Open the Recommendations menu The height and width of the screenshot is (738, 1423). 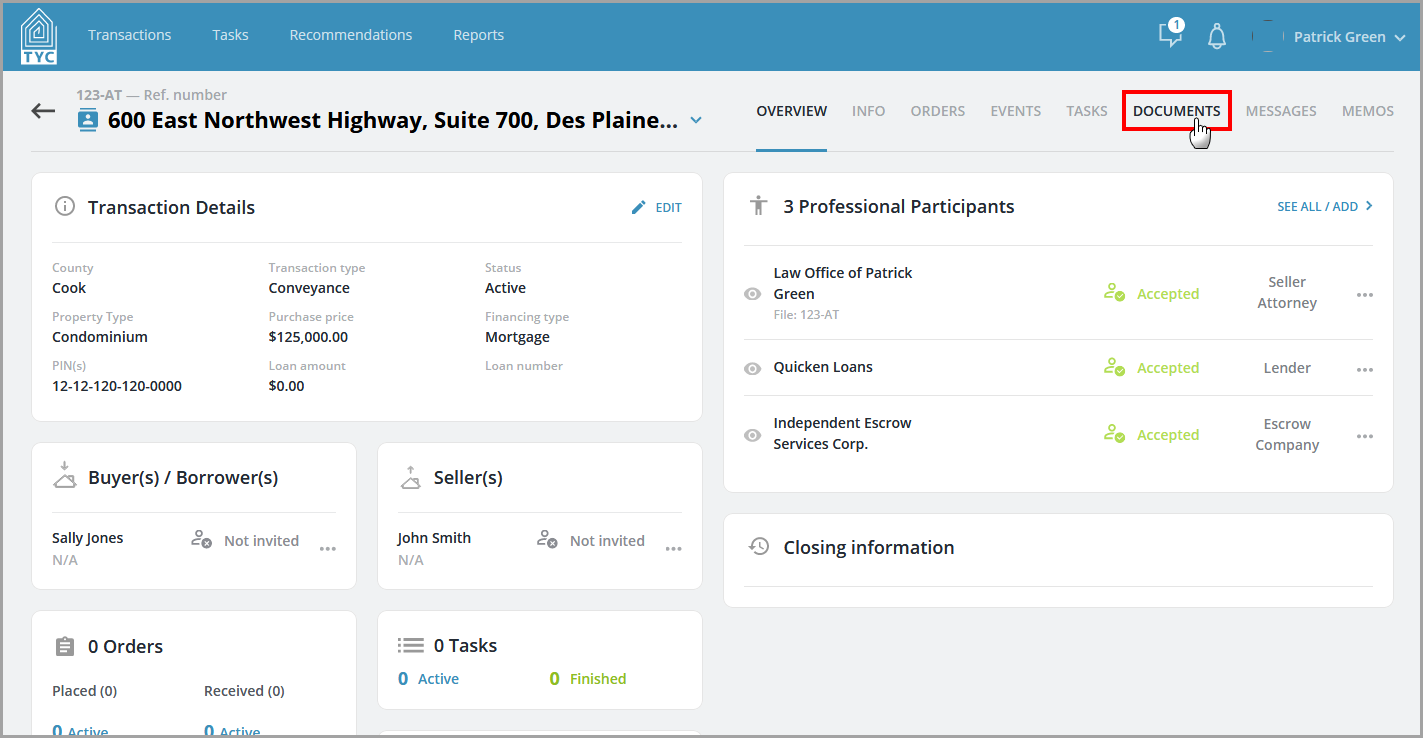[351, 34]
